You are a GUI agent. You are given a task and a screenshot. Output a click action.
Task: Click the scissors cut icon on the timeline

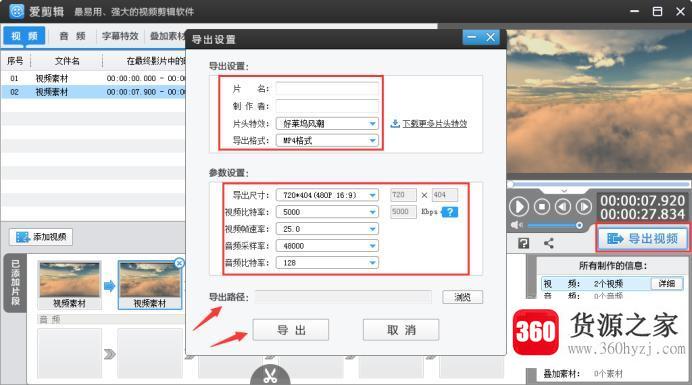270,375
